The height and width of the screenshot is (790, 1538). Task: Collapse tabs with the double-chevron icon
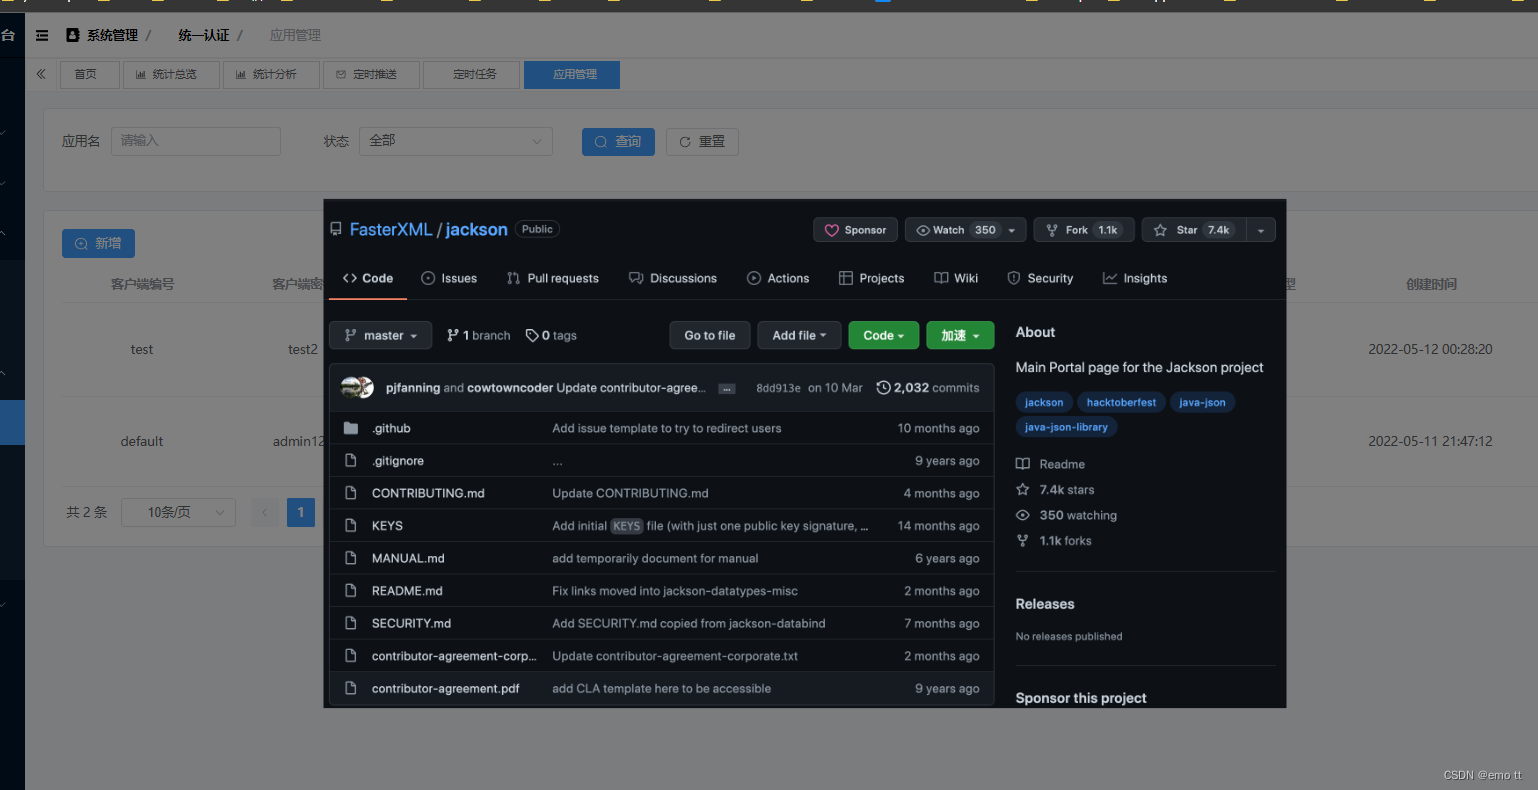tap(41, 74)
